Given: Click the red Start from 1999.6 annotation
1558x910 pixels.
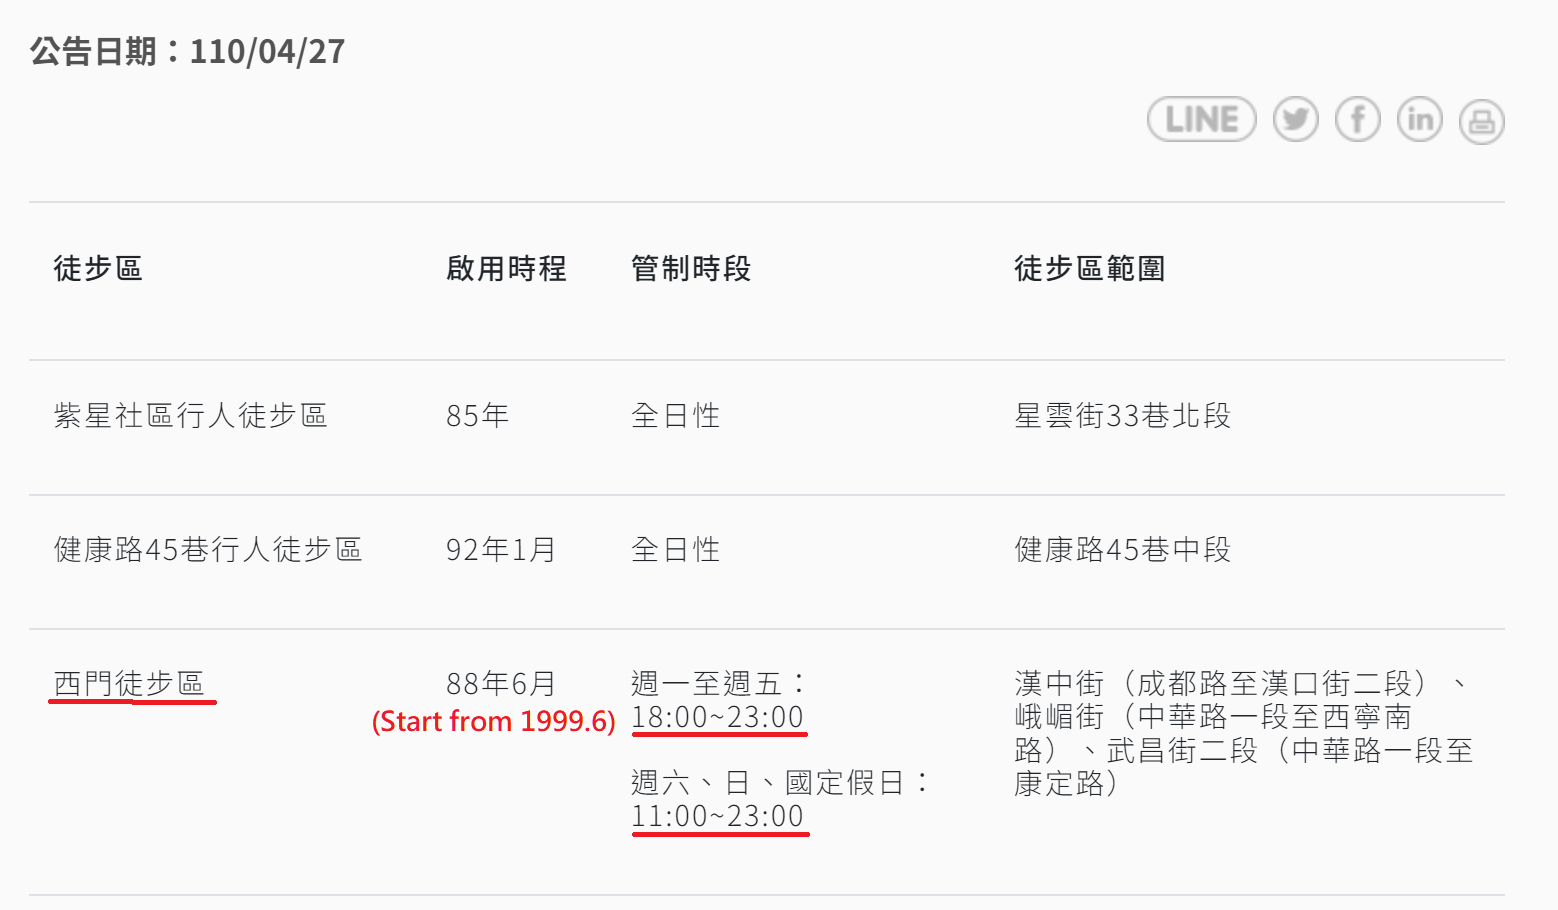Looking at the screenshot, I should point(494,721).
